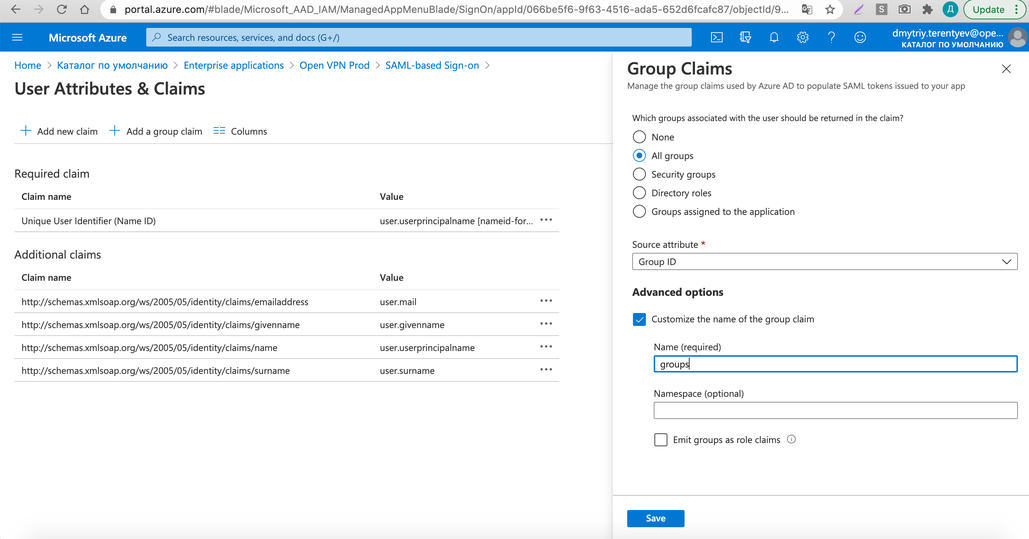The image size is (1029, 539).
Task: Open the Azure notifications bell
Action: click(774, 37)
